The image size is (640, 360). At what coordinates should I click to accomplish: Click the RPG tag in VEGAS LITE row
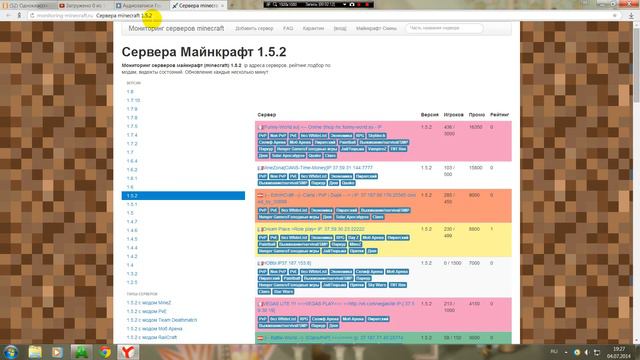click(x=303, y=319)
